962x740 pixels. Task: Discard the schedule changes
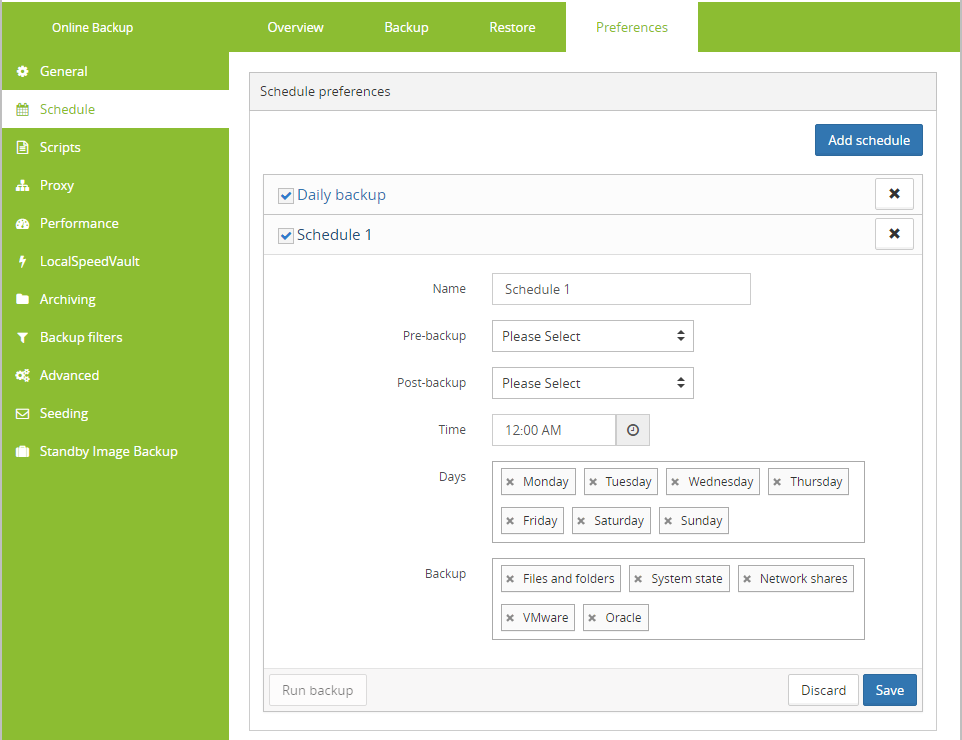pyautogui.click(x=823, y=690)
